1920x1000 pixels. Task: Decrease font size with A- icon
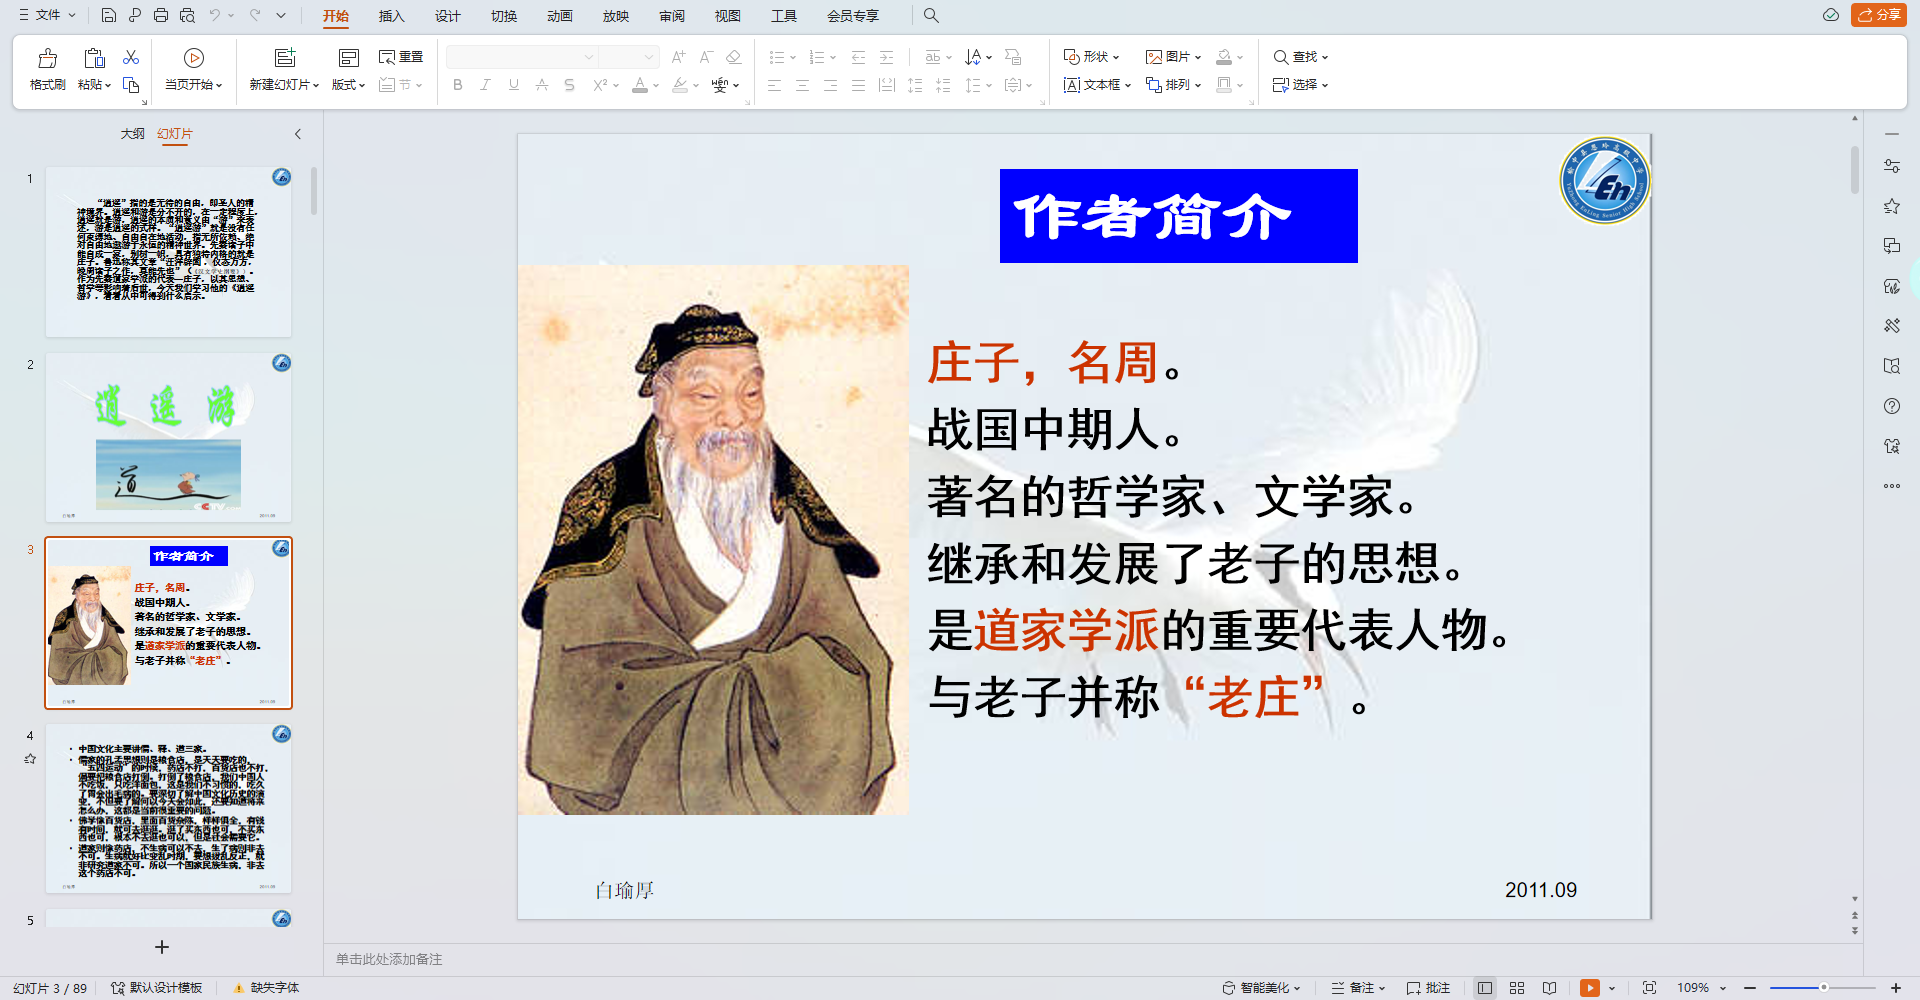706,57
